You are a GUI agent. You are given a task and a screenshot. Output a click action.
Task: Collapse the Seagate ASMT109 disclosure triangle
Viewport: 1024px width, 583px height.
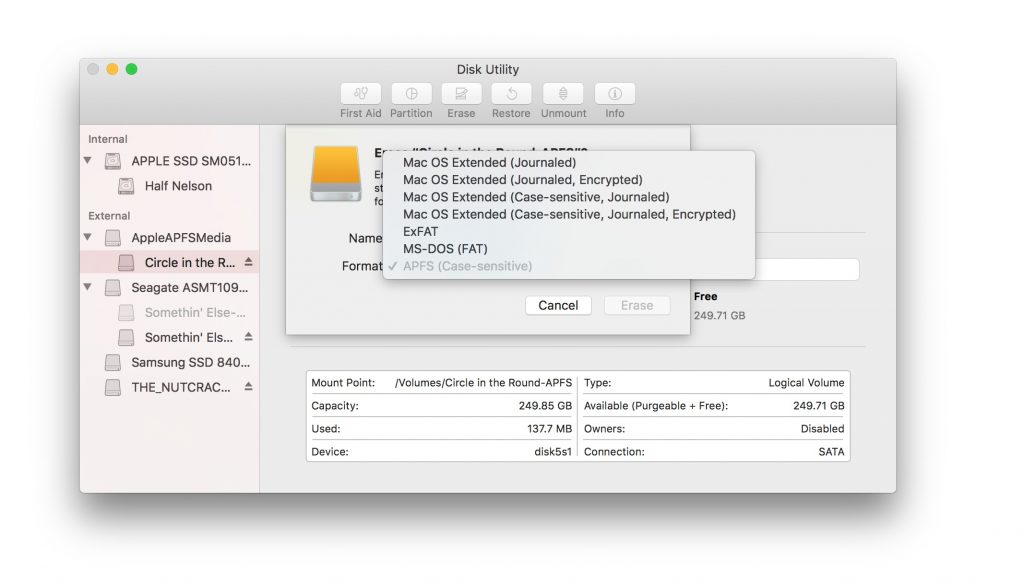point(88,288)
